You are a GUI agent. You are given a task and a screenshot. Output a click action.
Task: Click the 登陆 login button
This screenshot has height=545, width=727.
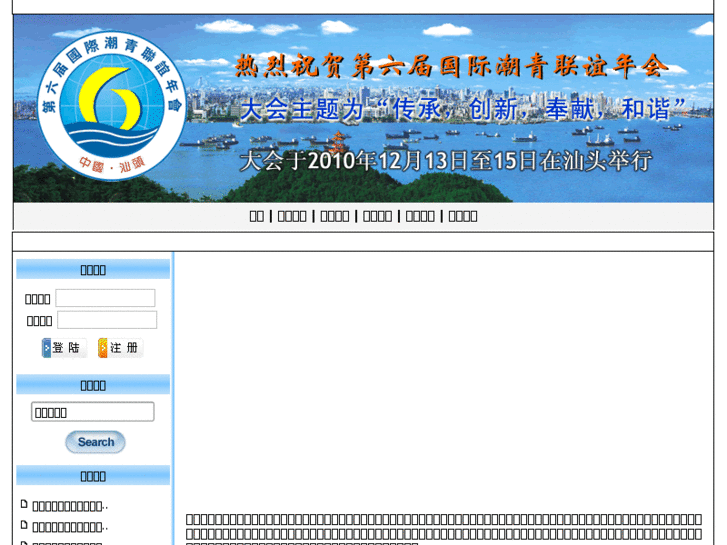pyautogui.click(x=64, y=348)
